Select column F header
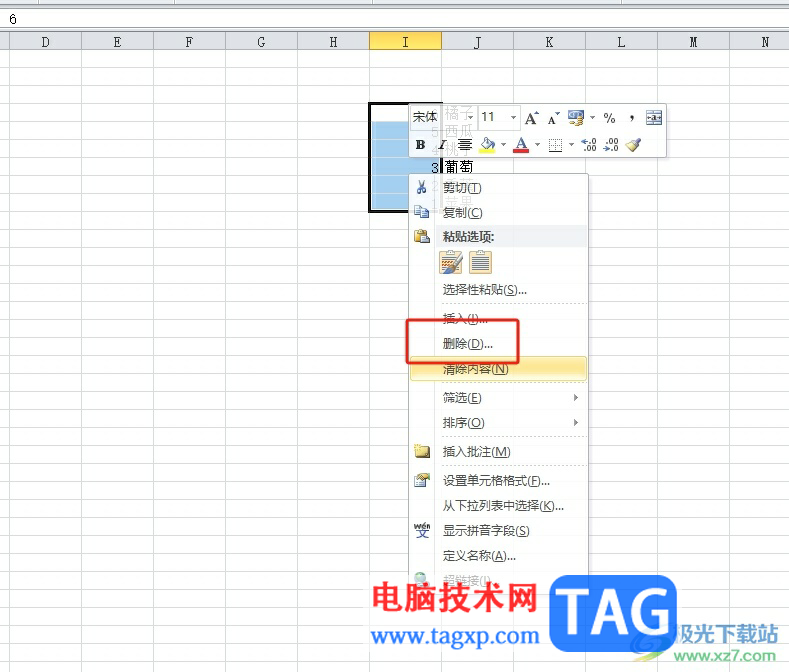This screenshot has height=672, width=789. pos(189,42)
